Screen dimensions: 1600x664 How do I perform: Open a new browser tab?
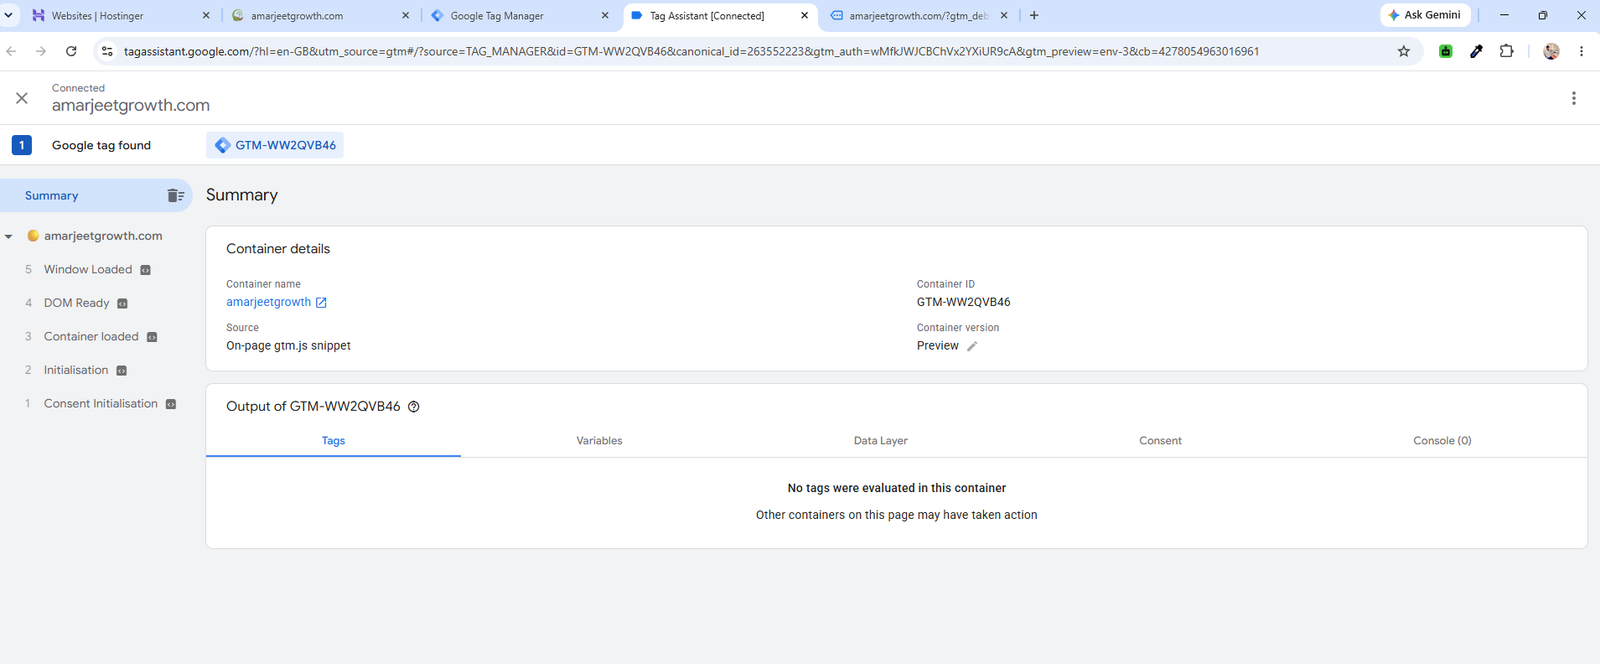point(1034,15)
